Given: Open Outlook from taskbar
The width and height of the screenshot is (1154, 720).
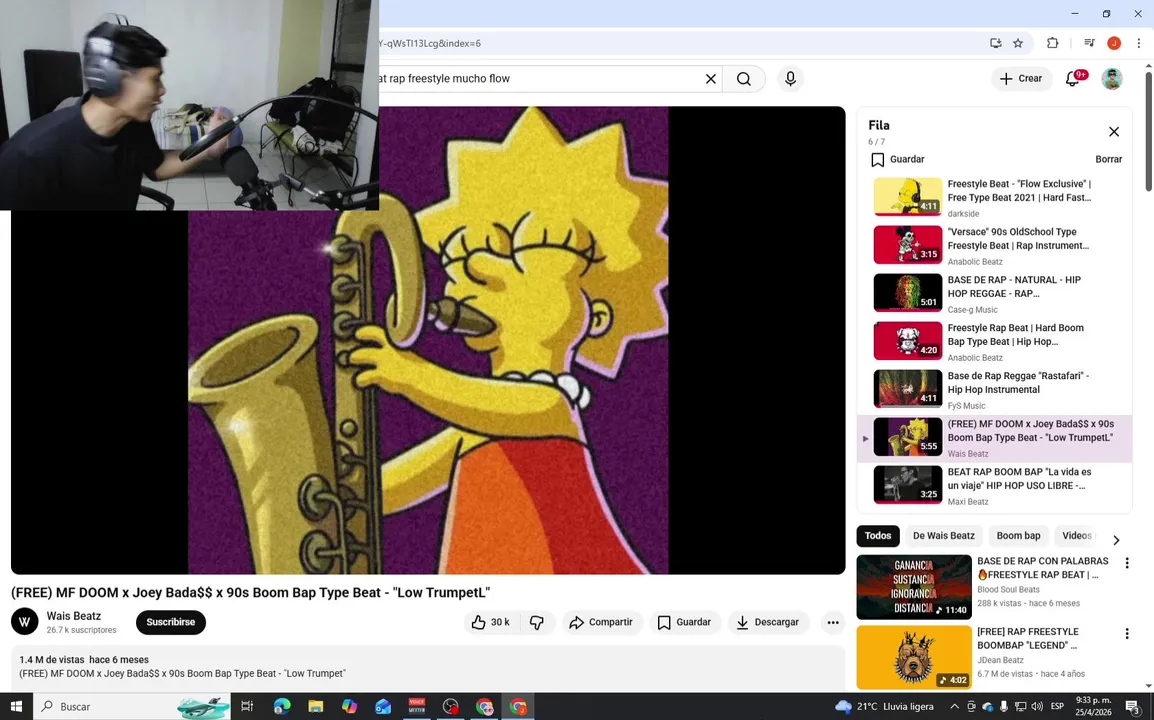Looking at the screenshot, I should coord(383,707).
